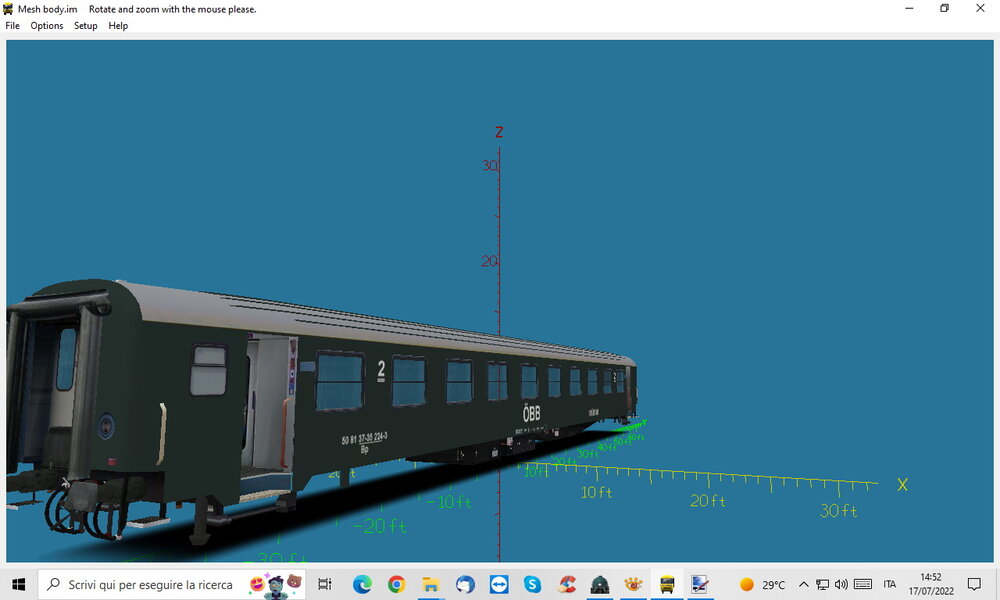Open the touch keyboard tray icon

point(863,584)
